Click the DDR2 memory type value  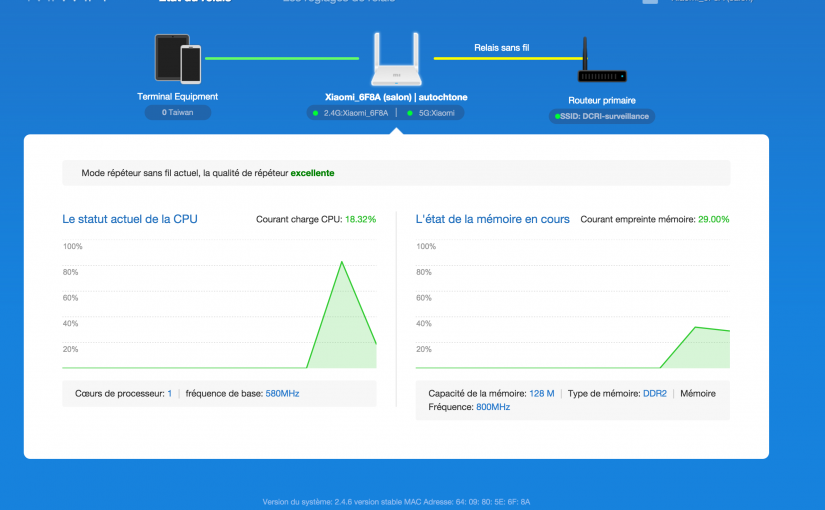click(655, 394)
